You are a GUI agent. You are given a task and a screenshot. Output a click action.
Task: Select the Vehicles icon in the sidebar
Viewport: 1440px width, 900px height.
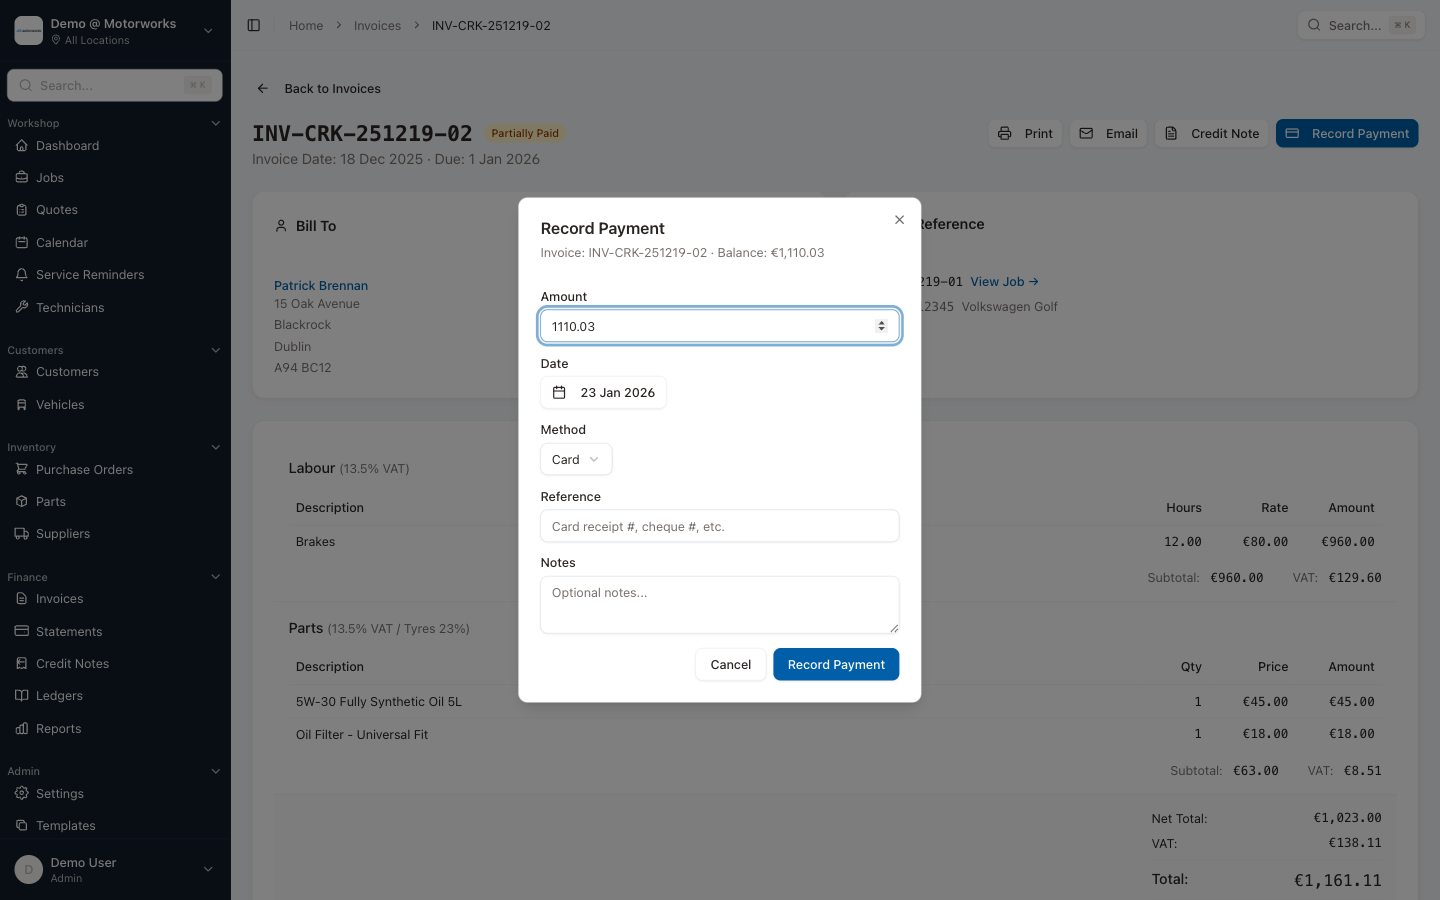point(21,404)
